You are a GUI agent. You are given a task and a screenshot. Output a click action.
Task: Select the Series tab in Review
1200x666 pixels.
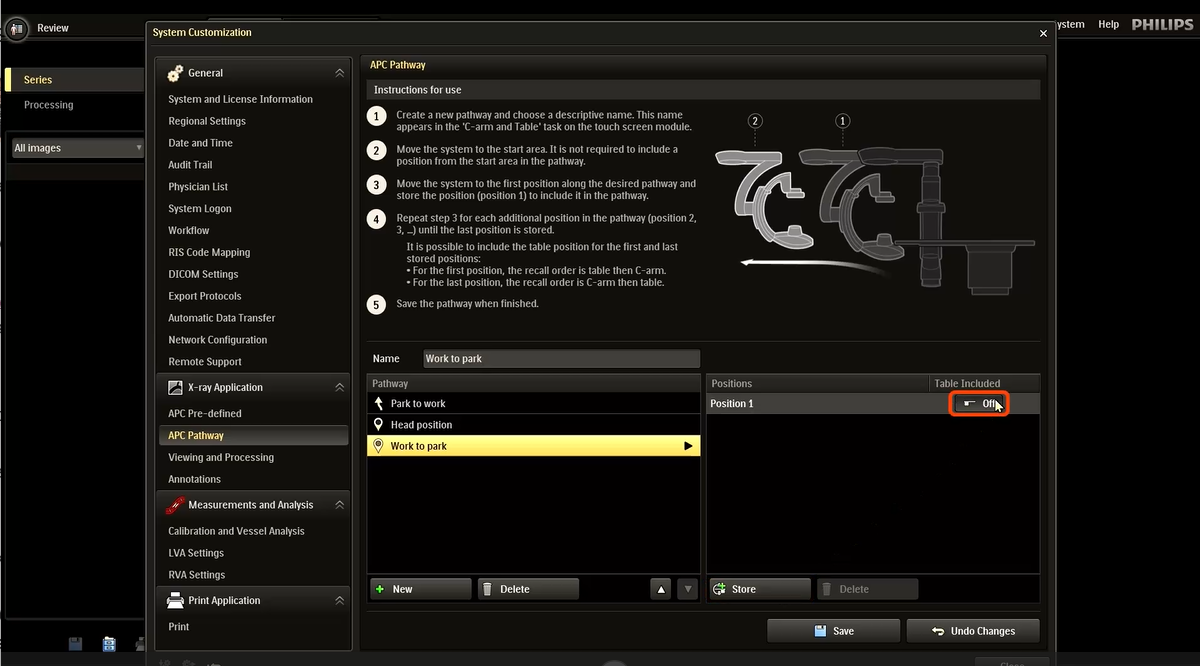[x=75, y=80]
